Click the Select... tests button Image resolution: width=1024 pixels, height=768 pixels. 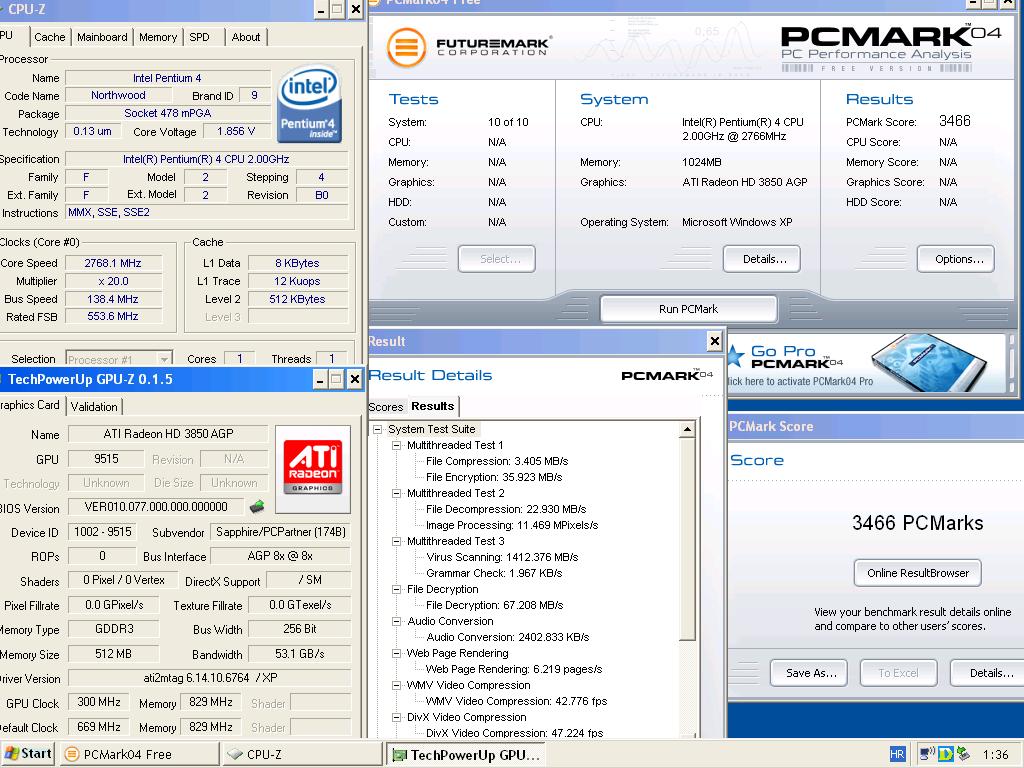(x=497, y=259)
